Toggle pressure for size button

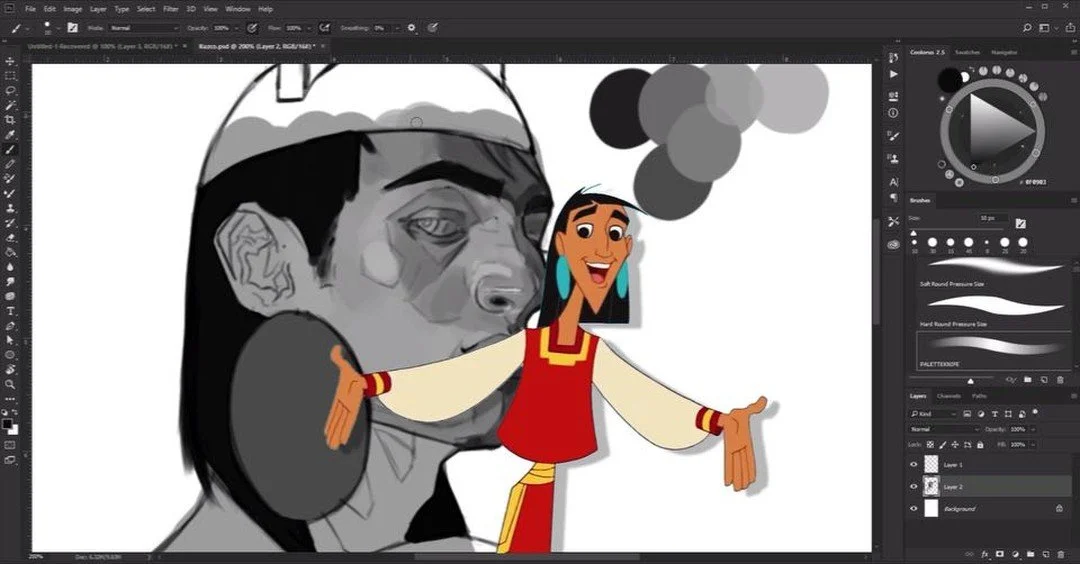coord(433,28)
